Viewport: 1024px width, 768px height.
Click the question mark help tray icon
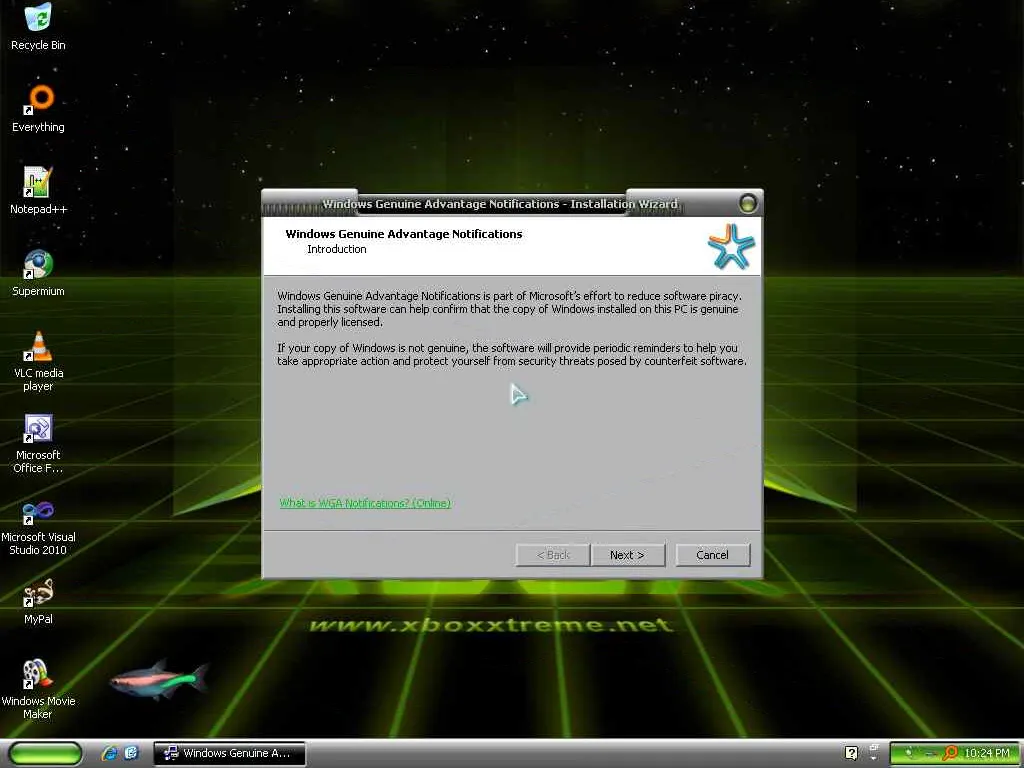pyautogui.click(x=851, y=753)
